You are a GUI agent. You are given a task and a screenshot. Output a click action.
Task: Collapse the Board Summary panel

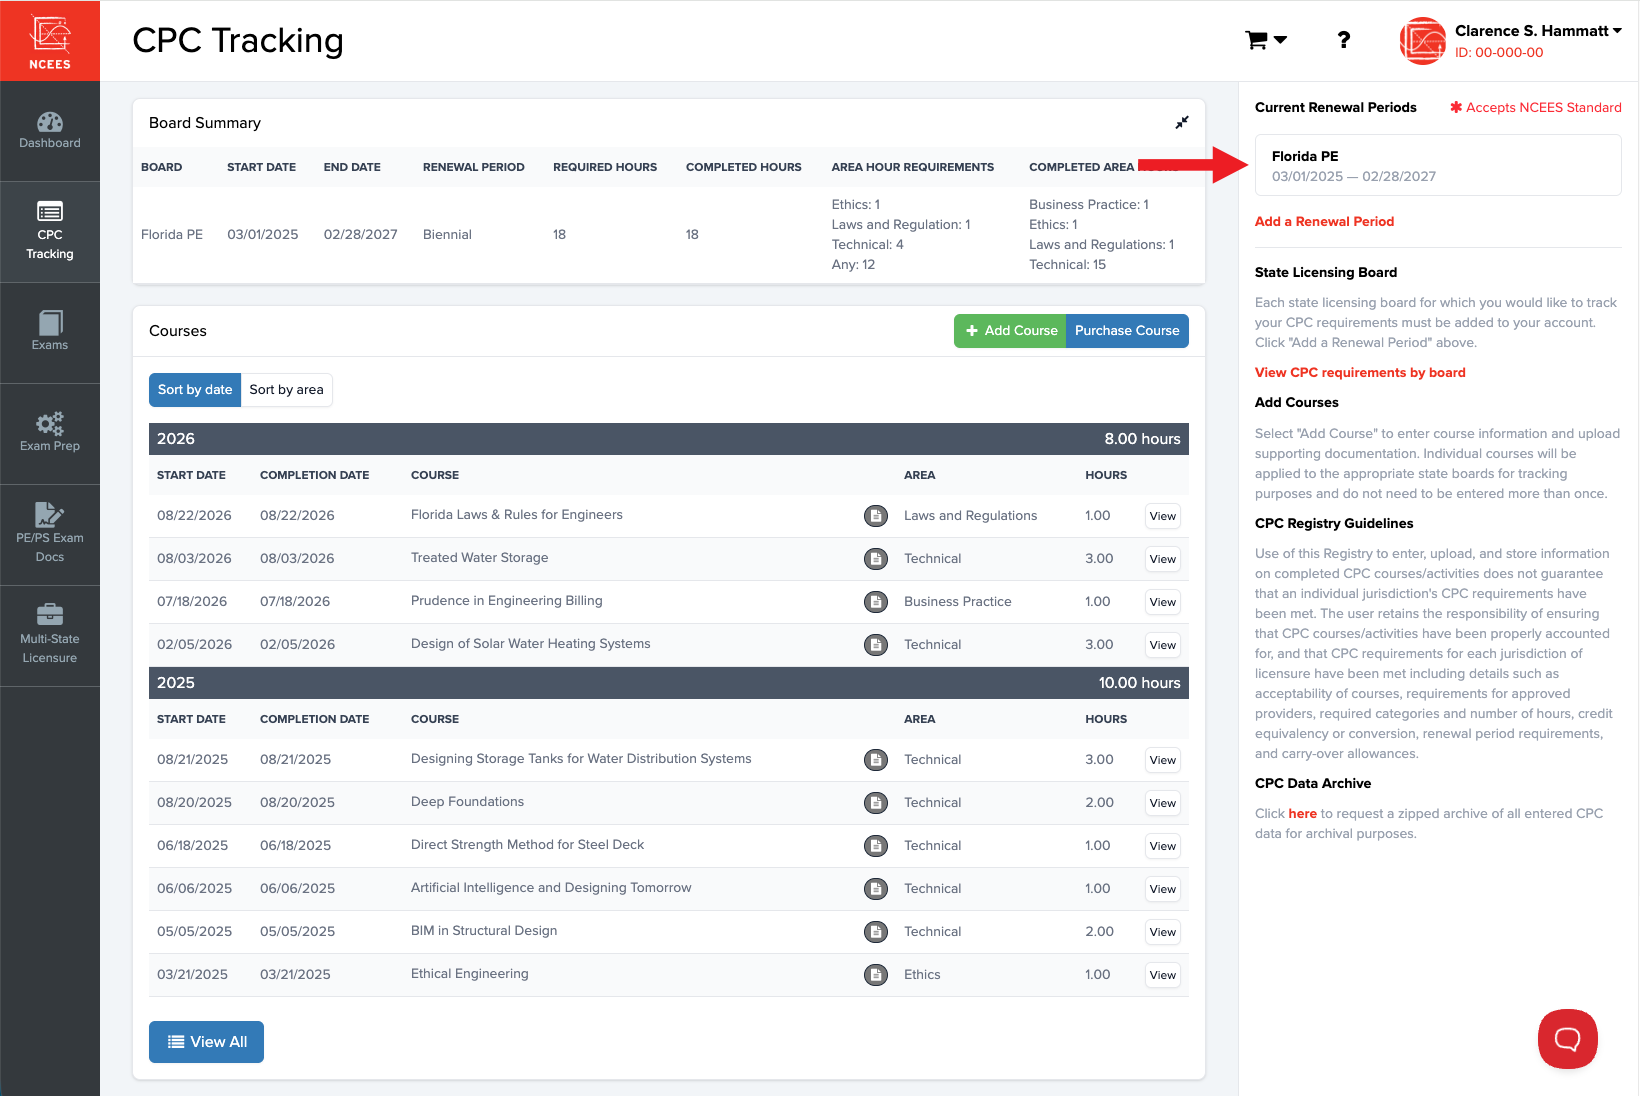(1182, 122)
